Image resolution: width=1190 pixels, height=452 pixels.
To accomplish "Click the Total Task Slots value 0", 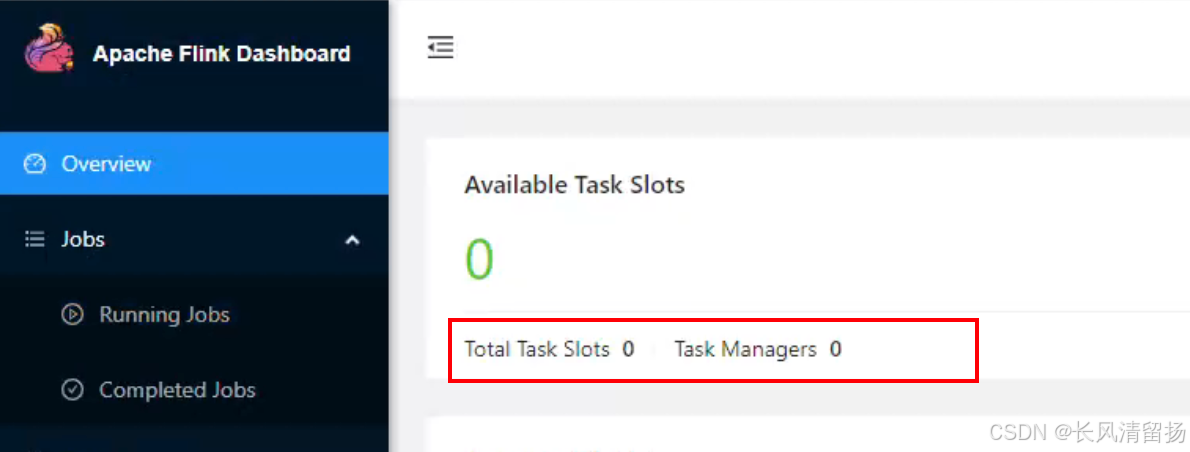I will tap(628, 349).
